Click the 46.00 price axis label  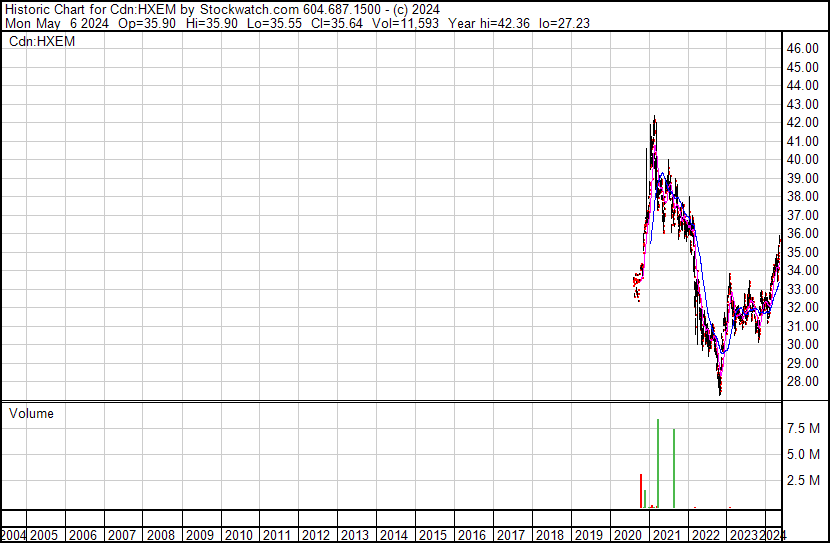803,48
